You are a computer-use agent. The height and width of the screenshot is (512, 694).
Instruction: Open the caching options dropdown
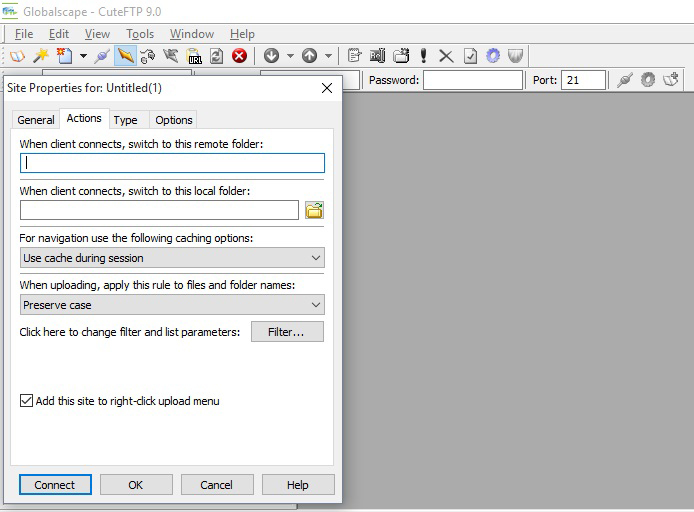click(x=172, y=258)
